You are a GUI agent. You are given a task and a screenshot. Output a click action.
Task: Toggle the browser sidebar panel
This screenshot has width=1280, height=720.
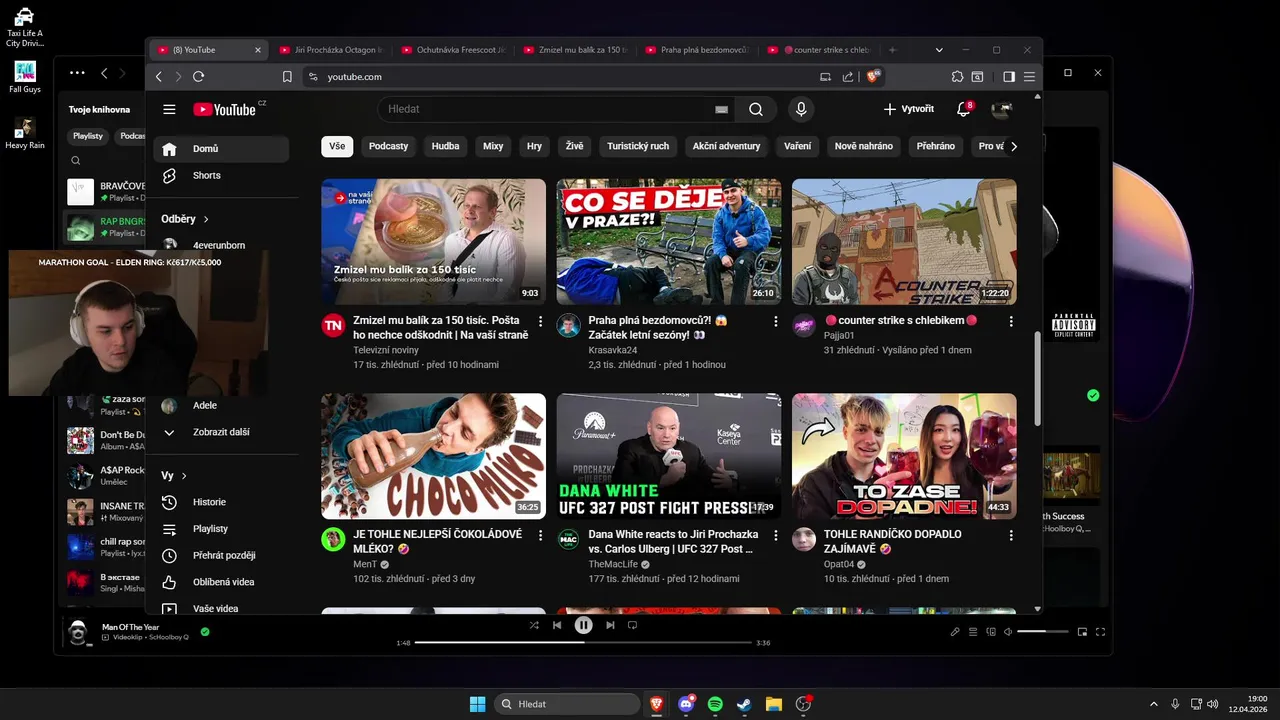pos(1008,76)
